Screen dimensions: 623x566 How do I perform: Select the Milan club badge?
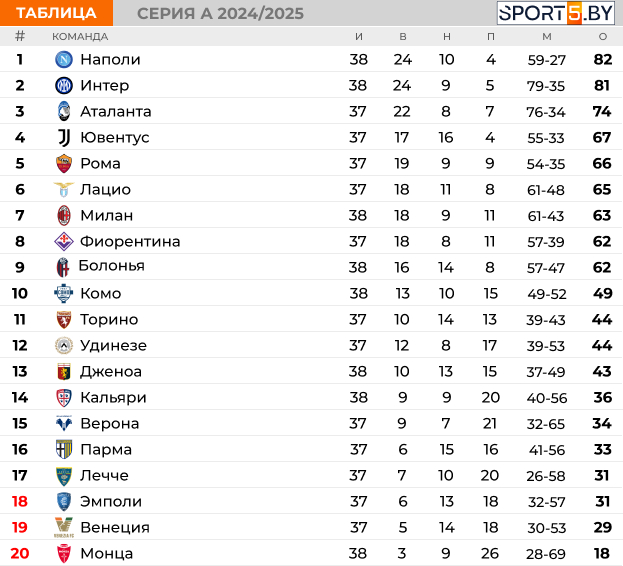click(64, 215)
